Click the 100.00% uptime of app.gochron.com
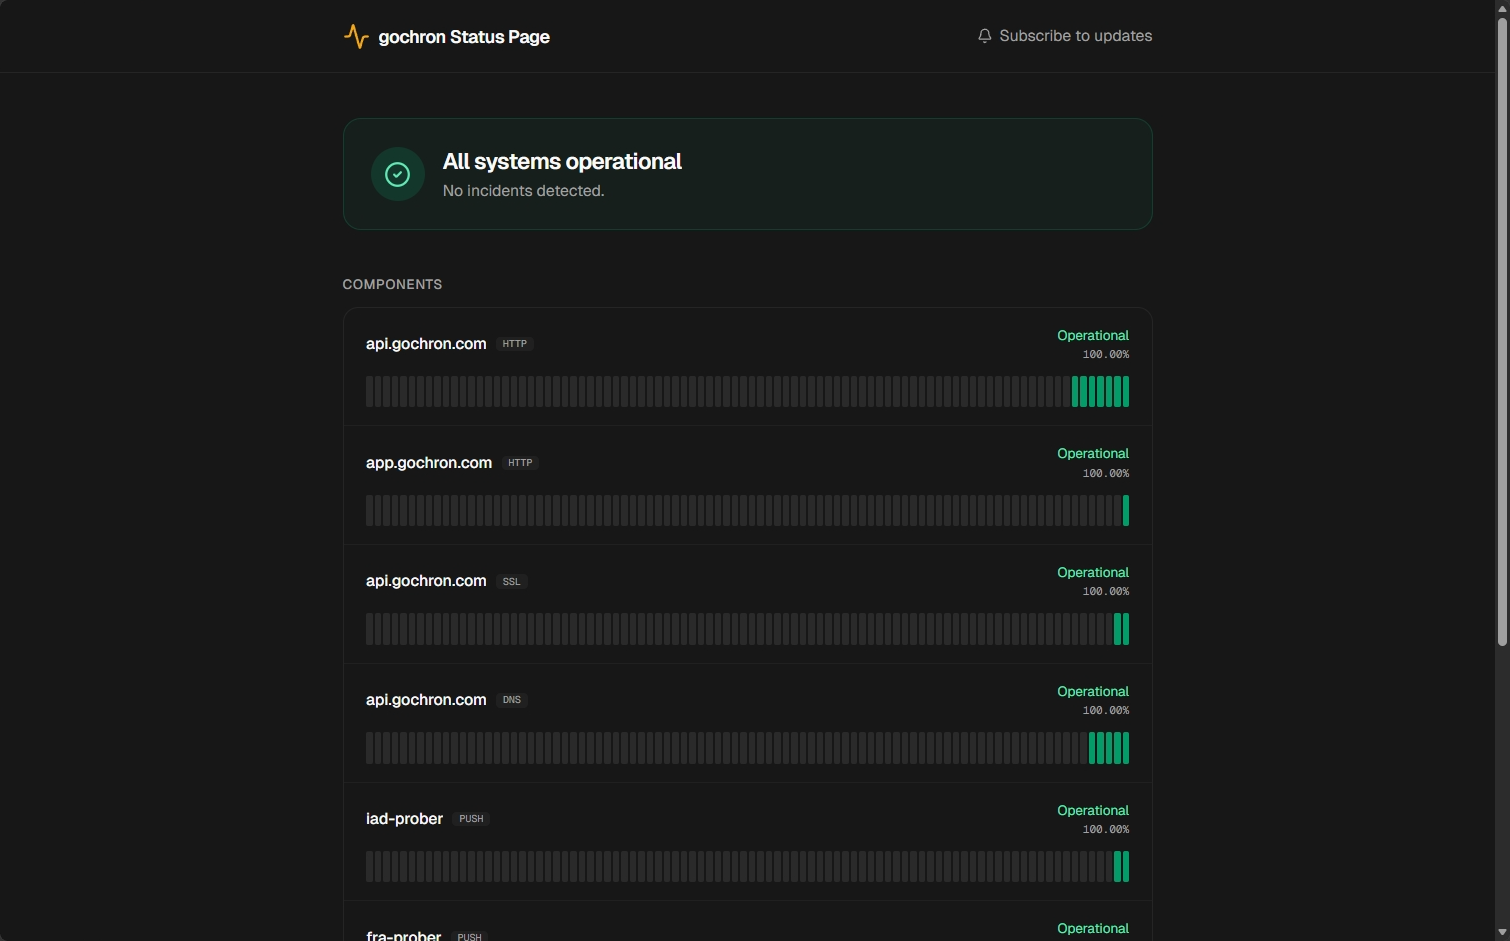 click(1106, 474)
